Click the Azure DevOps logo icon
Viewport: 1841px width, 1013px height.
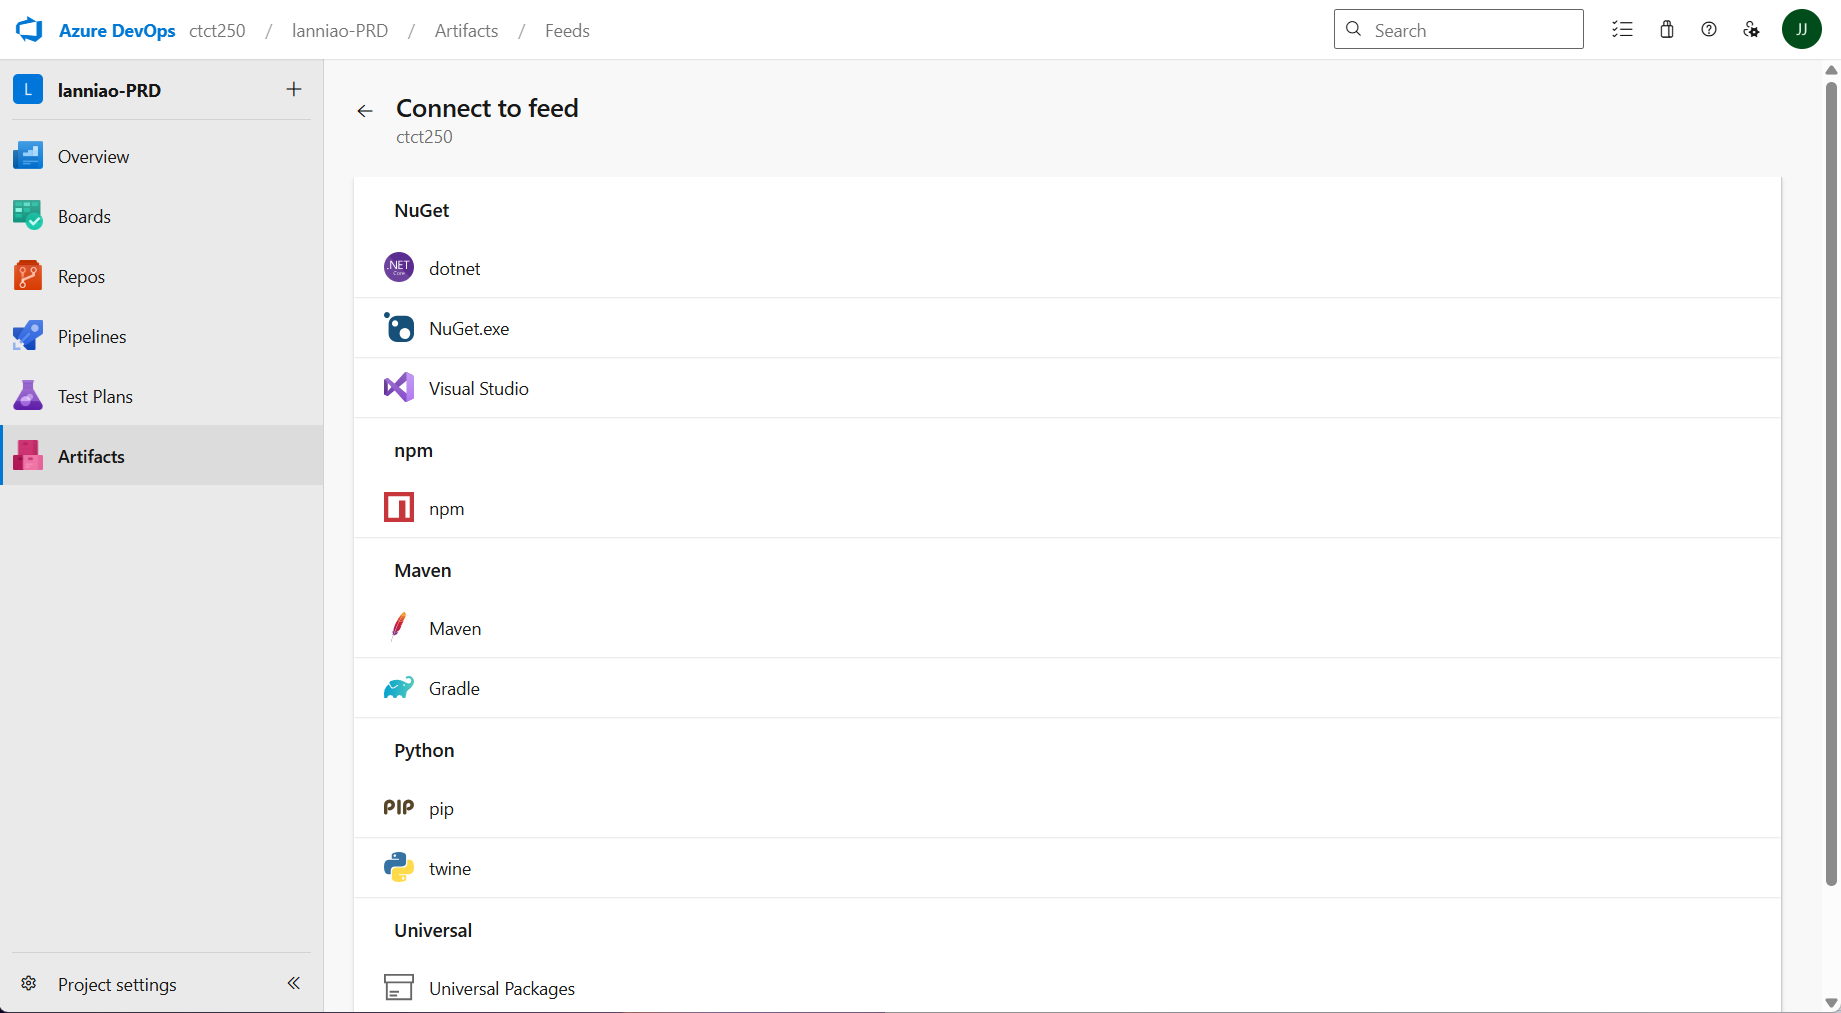pyautogui.click(x=29, y=30)
